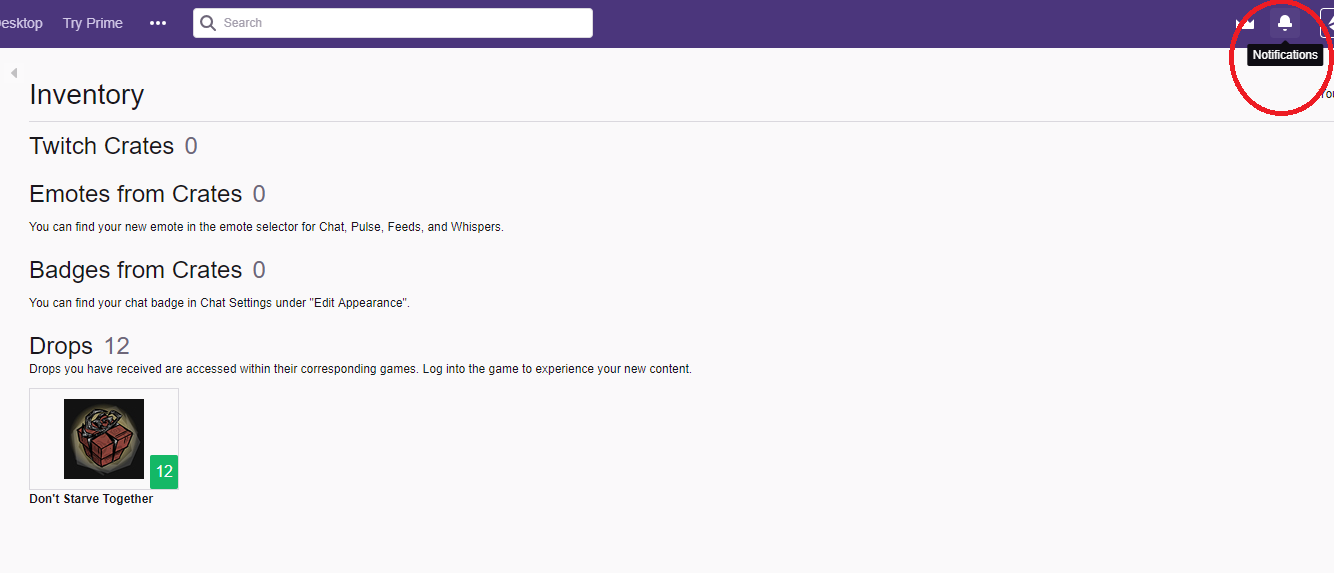Screen dimensions: 1334x573
Task: Collapse sidebar with the left arrow
Action: pos(14,73)
